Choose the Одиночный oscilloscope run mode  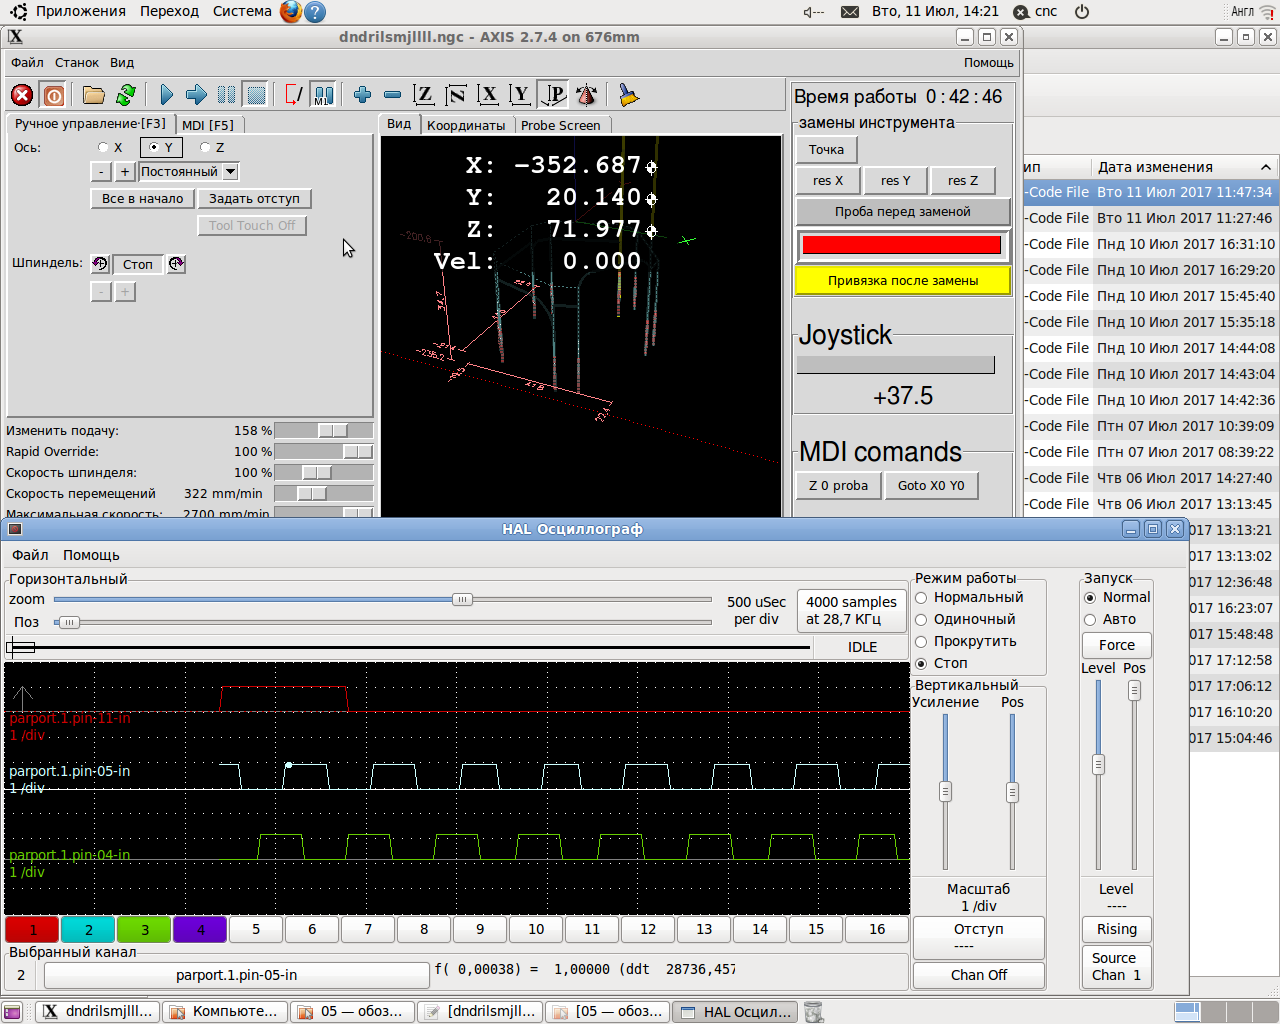click(922, 620)
